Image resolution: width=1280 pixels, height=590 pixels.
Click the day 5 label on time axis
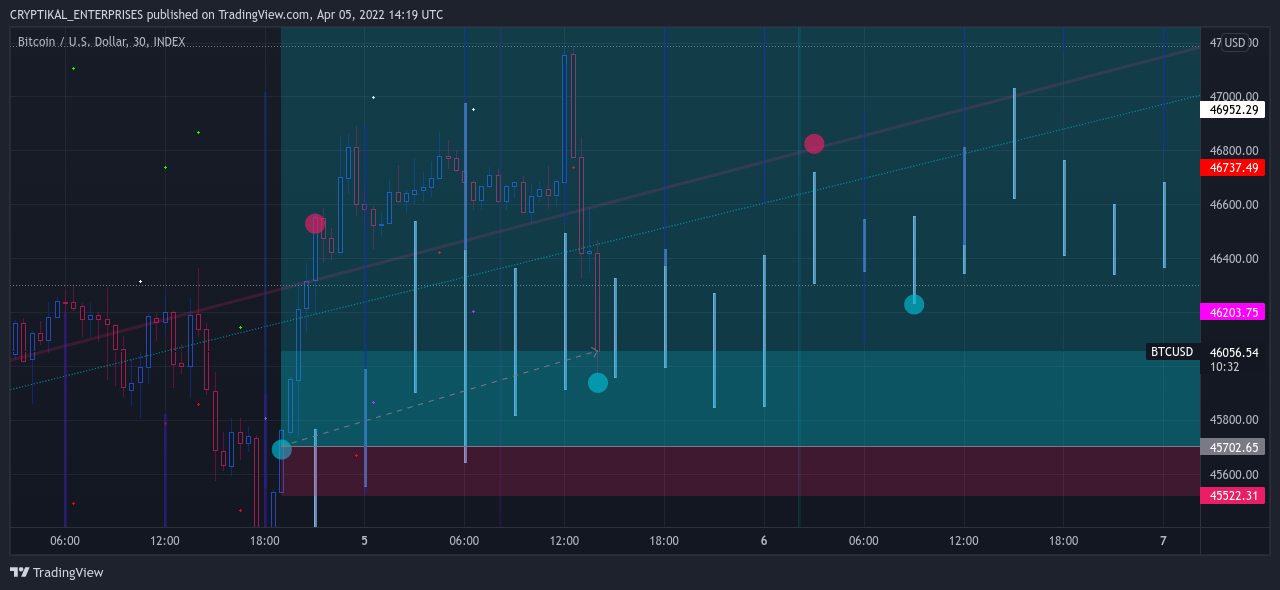tap(364, 541)
